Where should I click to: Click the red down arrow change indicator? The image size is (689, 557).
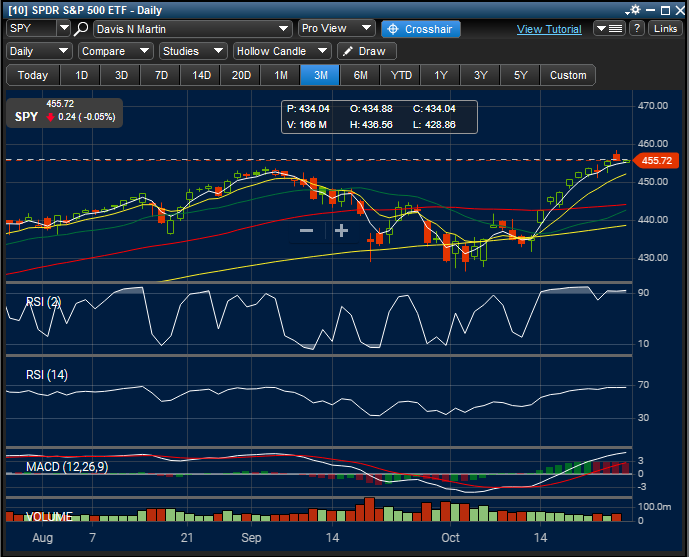pos(51,117)
